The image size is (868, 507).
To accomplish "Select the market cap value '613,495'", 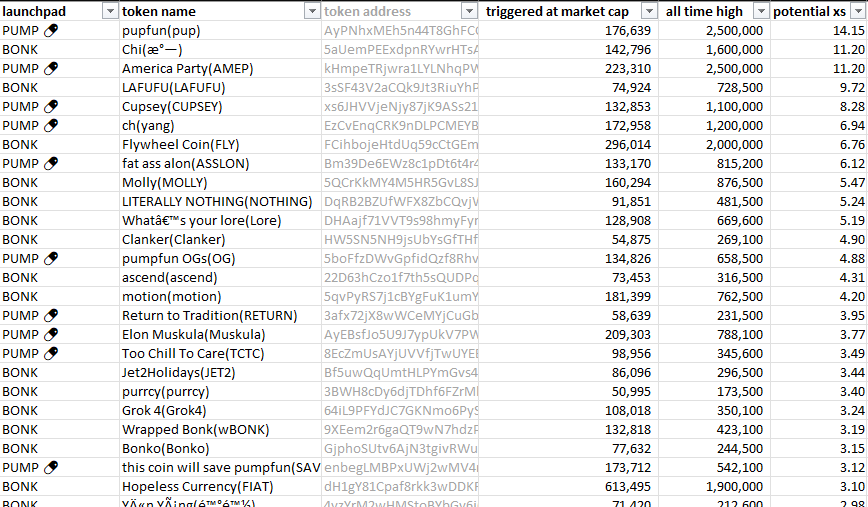I will pyautogui.click(x=569, y=487).
